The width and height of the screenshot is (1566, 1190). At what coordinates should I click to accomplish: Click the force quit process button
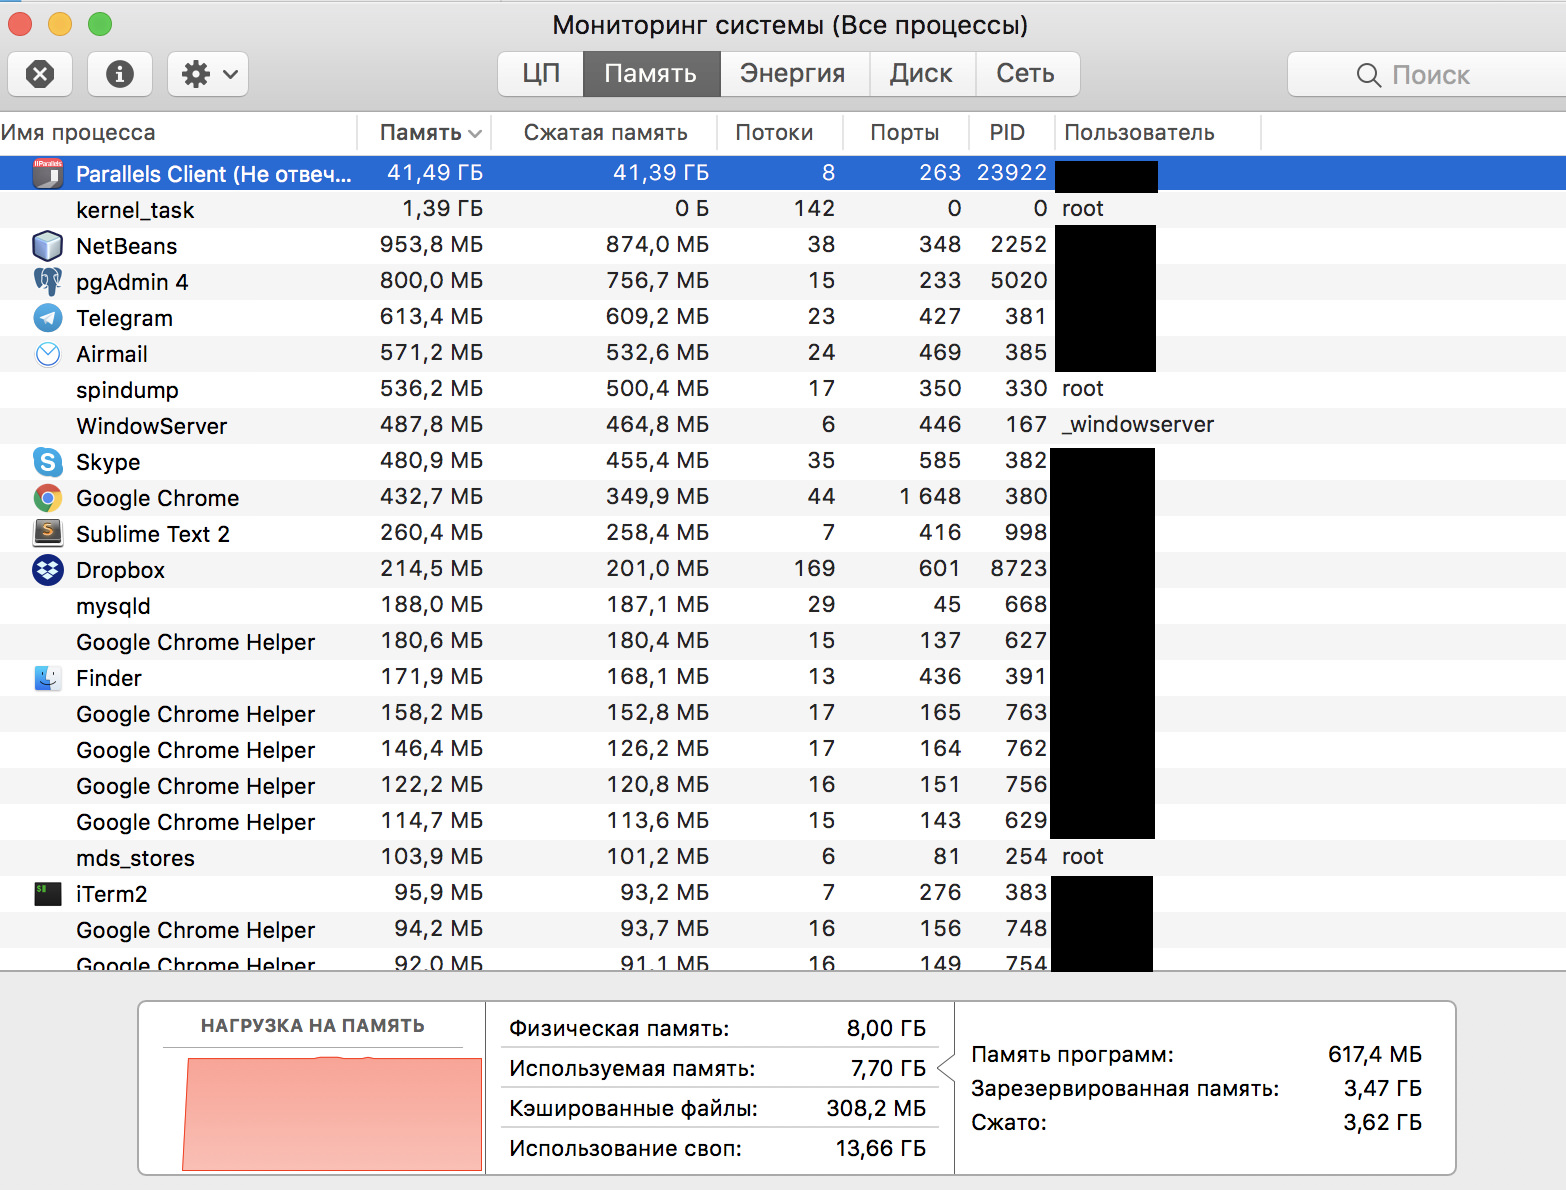(40, 74)
